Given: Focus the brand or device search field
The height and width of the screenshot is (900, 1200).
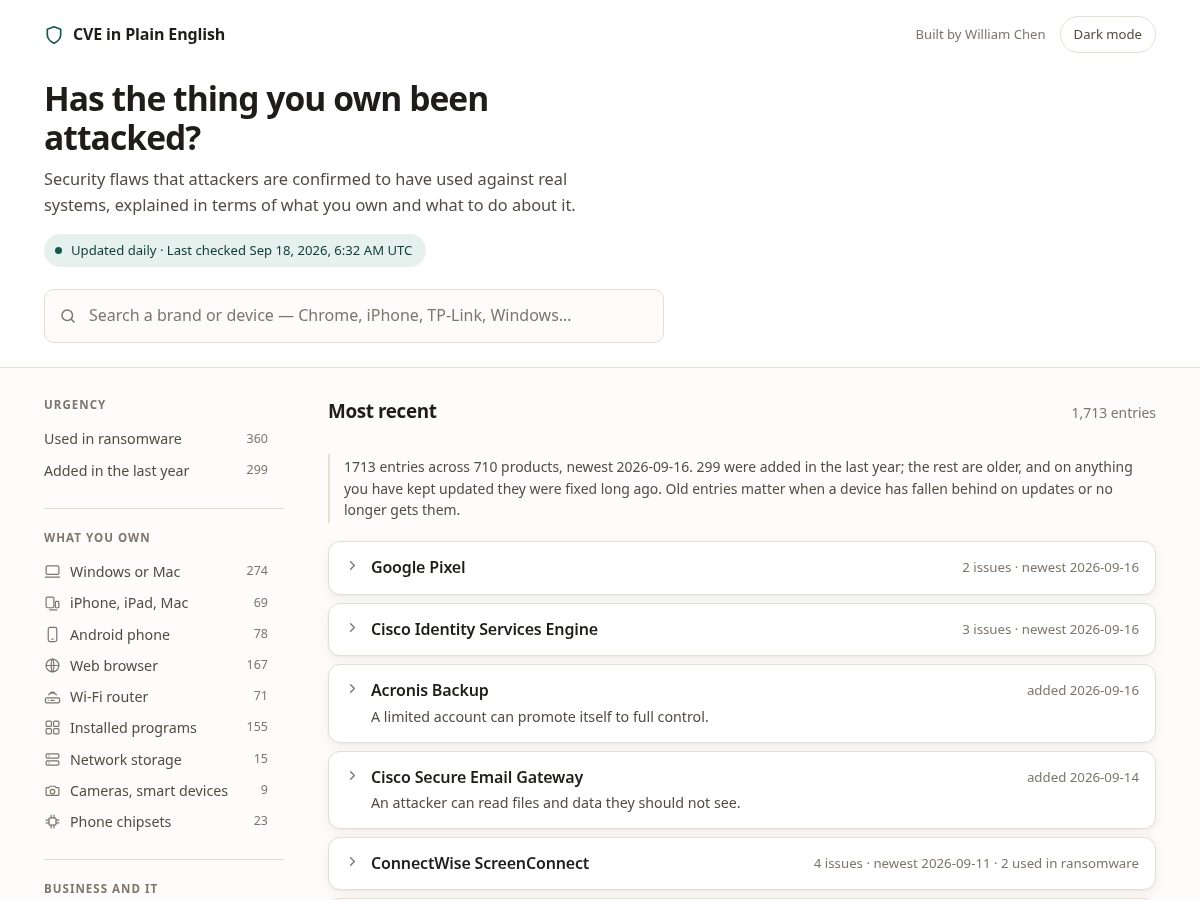Looking at the screenshot, I should [x=354, y=316].
